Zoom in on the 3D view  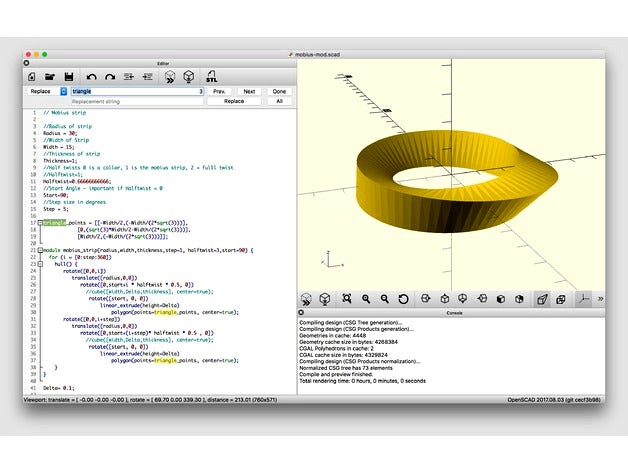[x=366, y=299]
